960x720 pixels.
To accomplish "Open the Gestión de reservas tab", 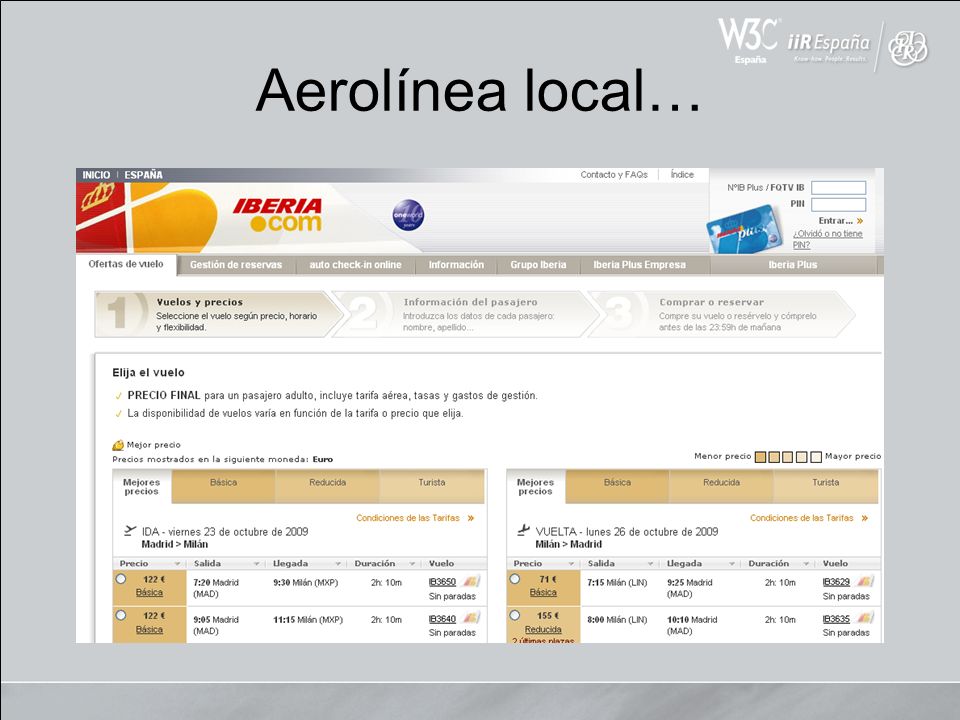I will tap(236, 265).
